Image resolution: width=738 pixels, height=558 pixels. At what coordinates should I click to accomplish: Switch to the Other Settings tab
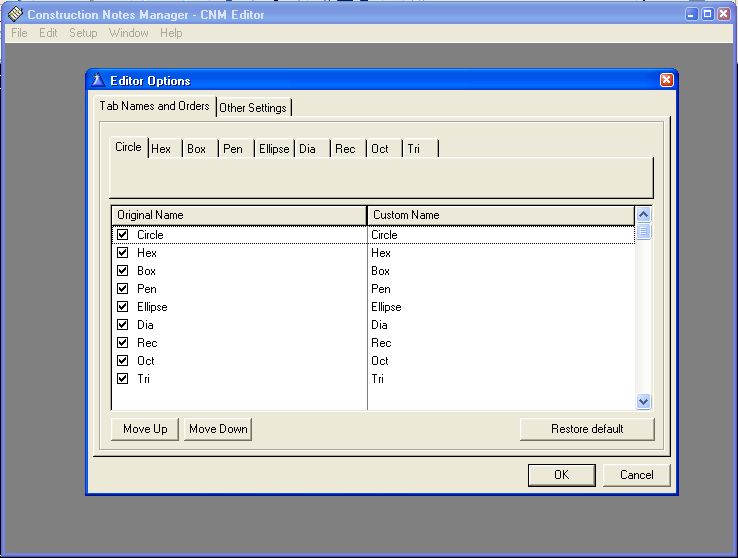(x=253, y=108)
